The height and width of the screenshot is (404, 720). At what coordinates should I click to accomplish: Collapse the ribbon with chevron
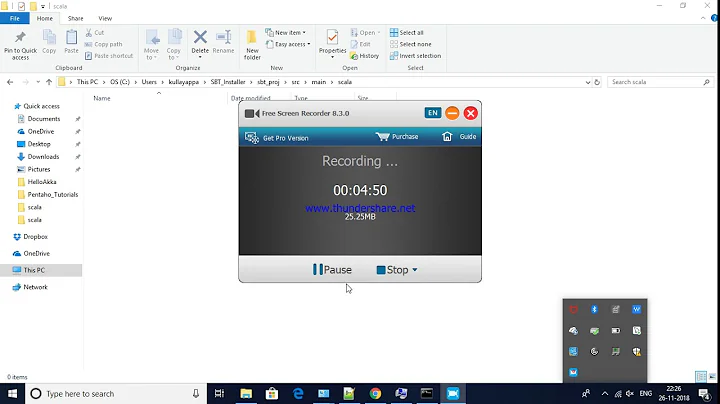click(x=703, y=18)
